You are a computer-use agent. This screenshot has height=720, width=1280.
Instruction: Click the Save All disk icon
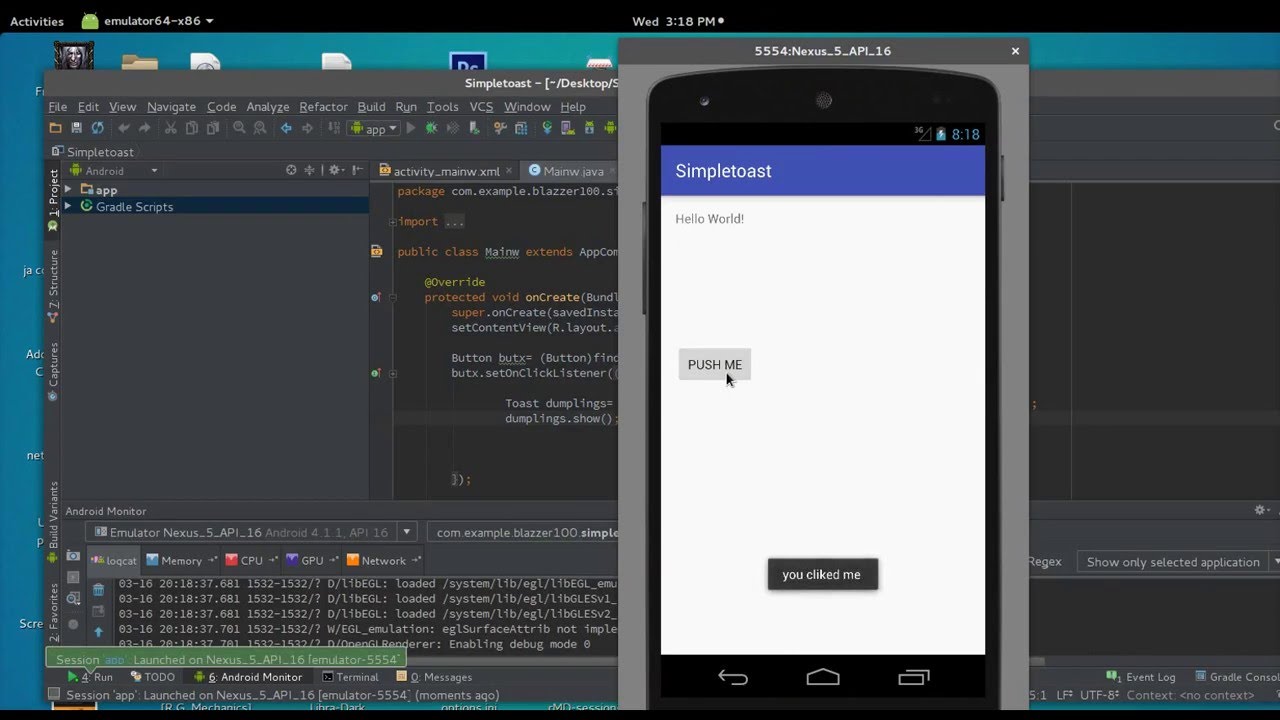point(76,128)
